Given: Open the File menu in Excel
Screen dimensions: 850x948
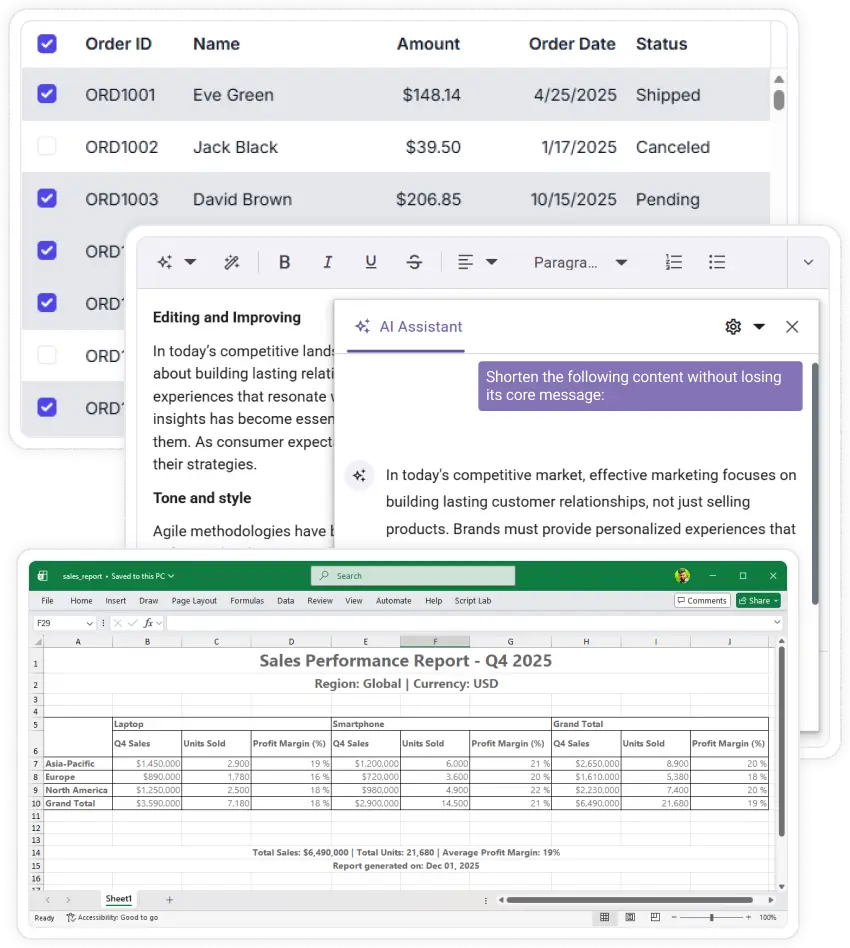Looking at the screenshot, I should click(47, 600).
